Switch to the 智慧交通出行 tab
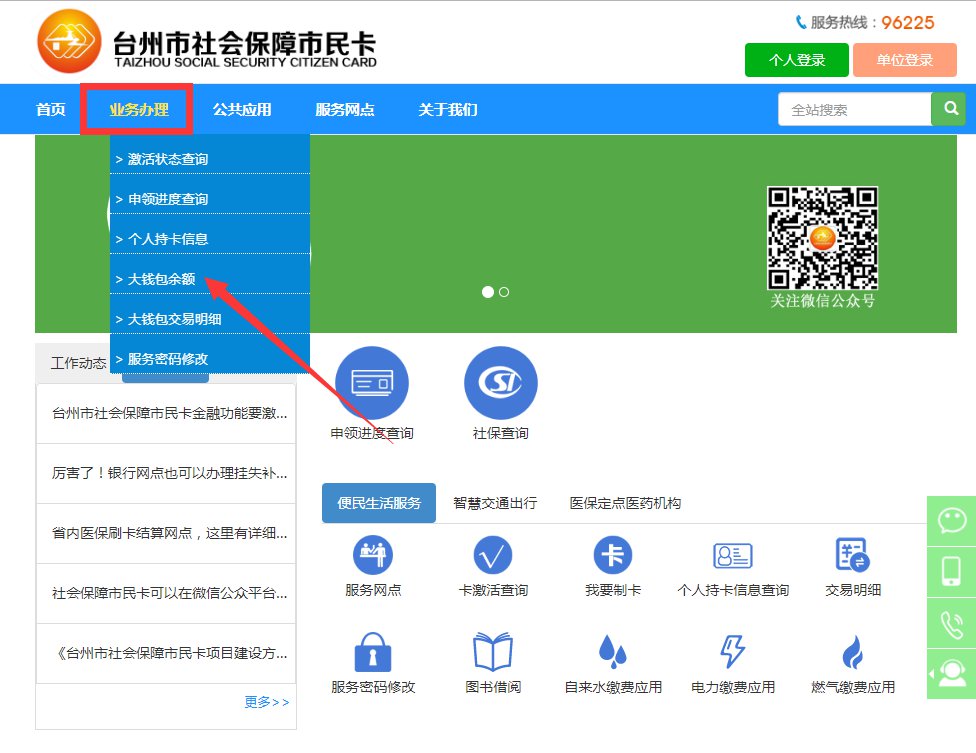This screenshot has height=753, width=976. tap(494, 503)
